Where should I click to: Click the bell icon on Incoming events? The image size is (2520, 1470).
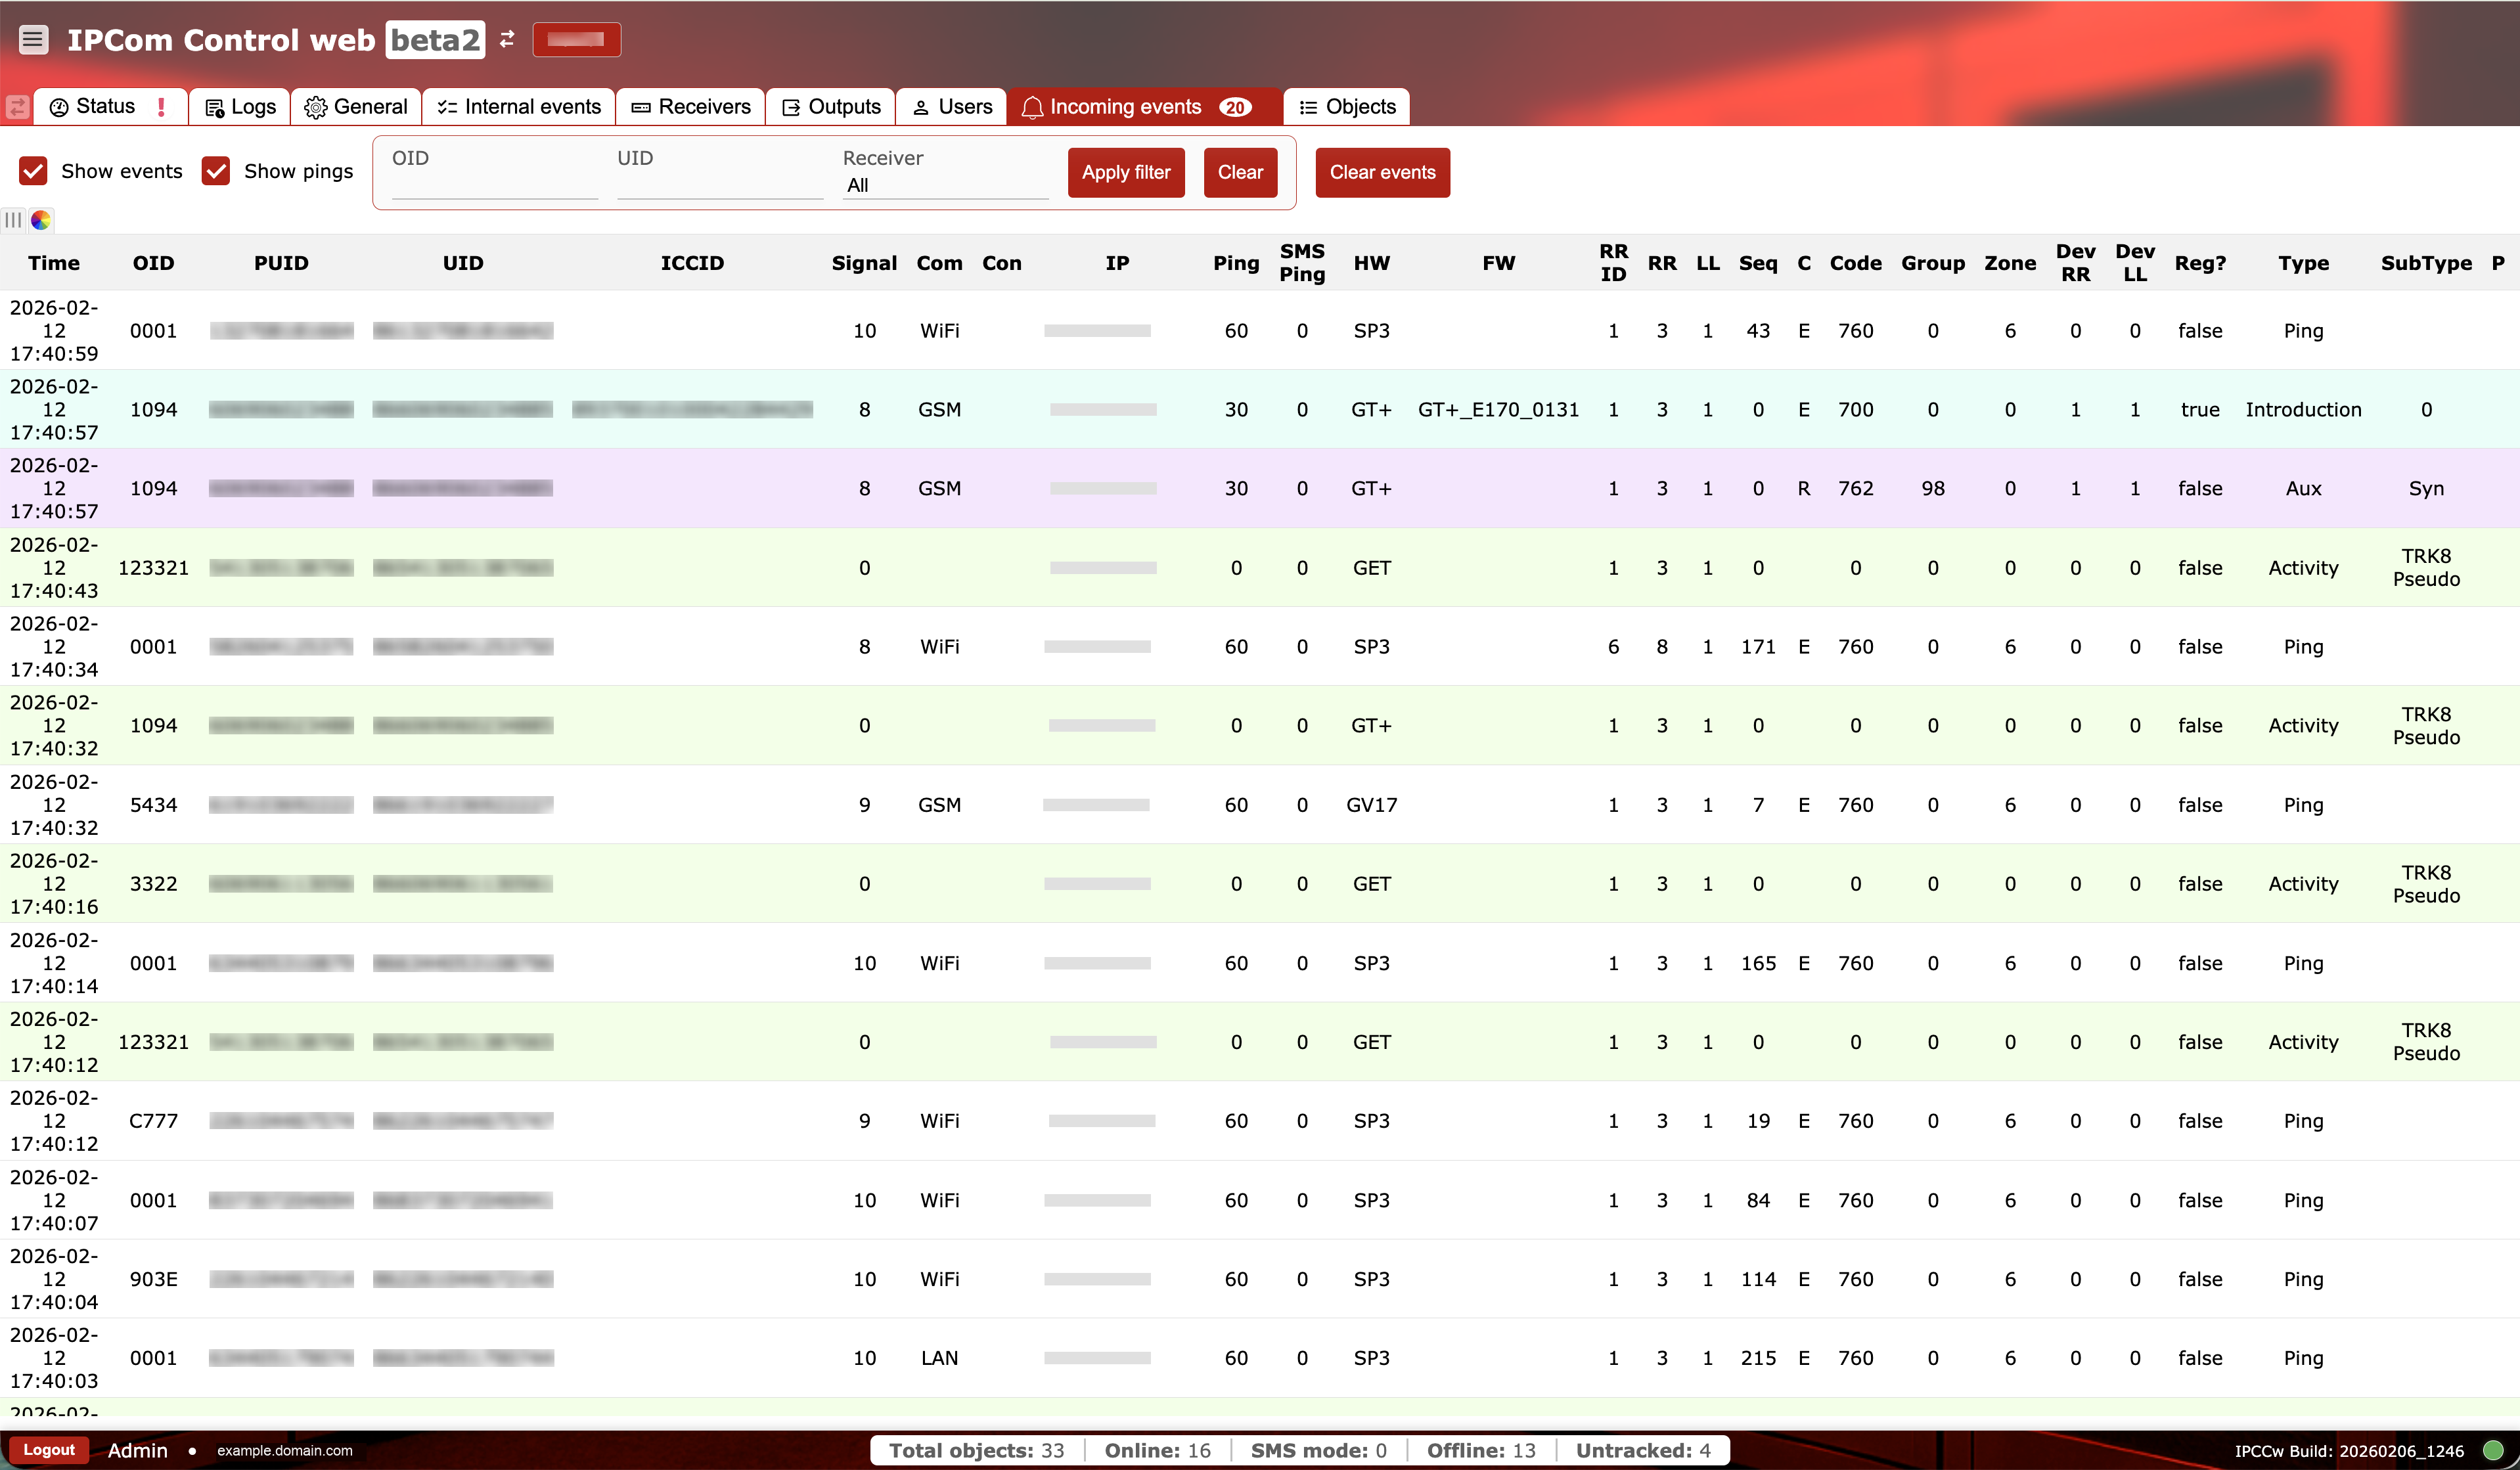tap(1033, 107)
